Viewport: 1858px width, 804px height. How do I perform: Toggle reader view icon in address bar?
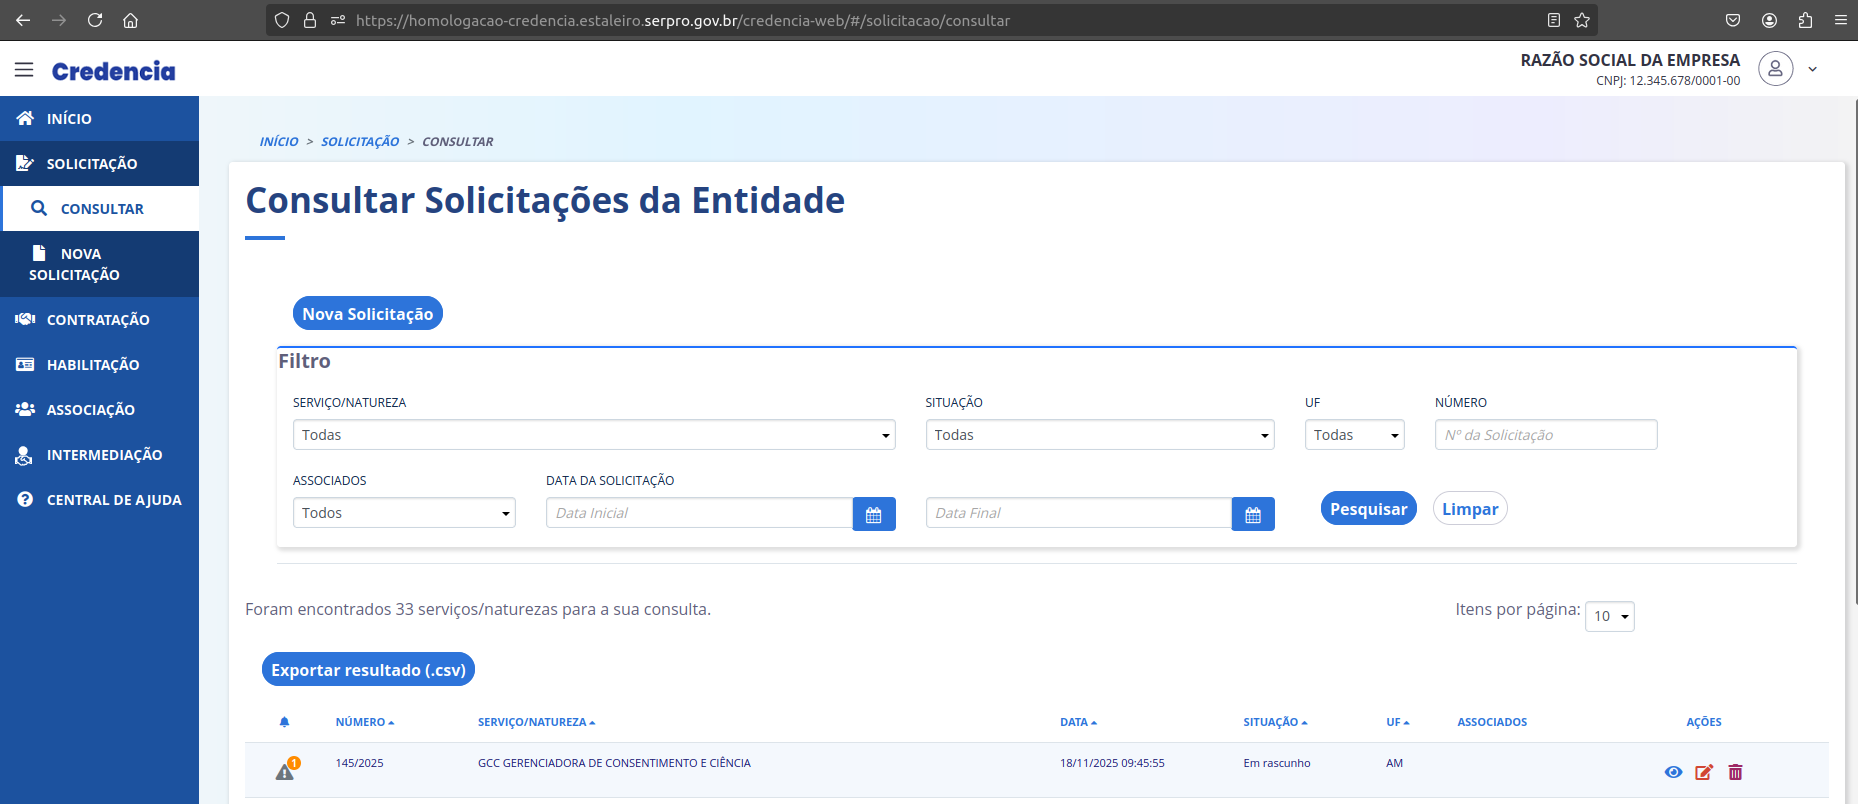tap(1553, 20)
